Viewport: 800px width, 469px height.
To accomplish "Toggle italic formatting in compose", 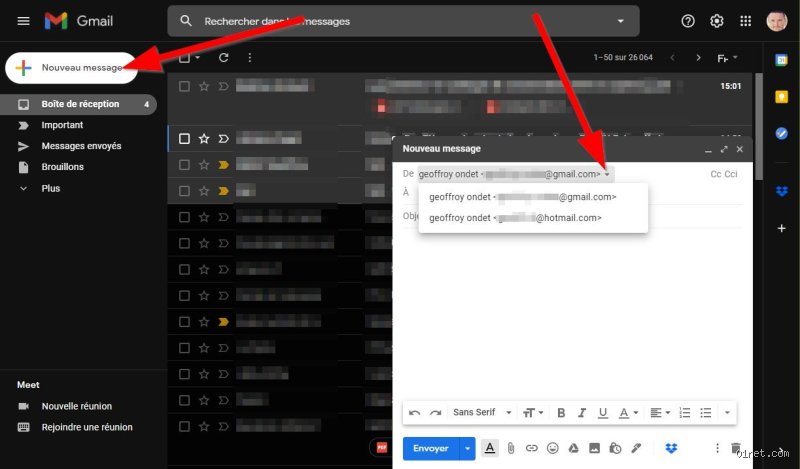I will (582, 412).
